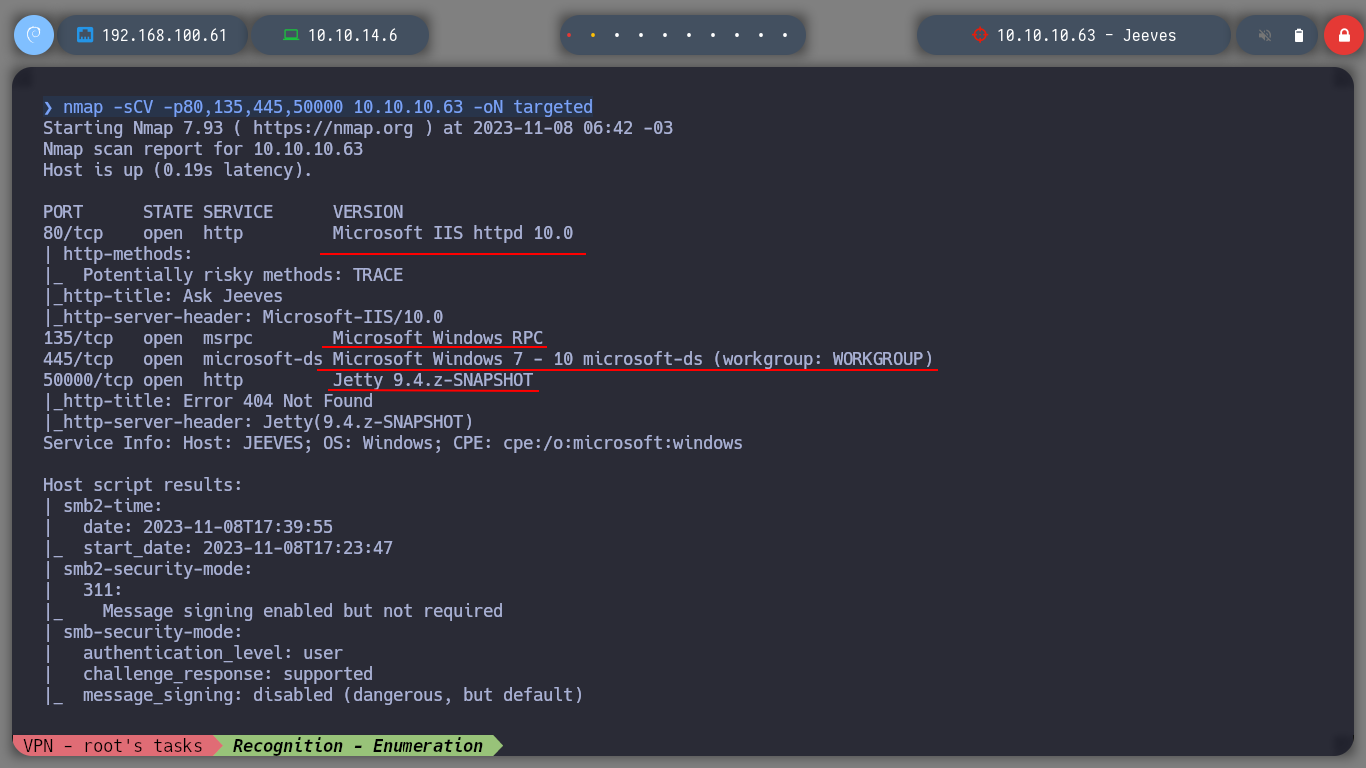Screen dimensions: 1366x768
Task: Toggle the muted volume speaker icon
Action: pyautogui.click(x=1265, y=35)
